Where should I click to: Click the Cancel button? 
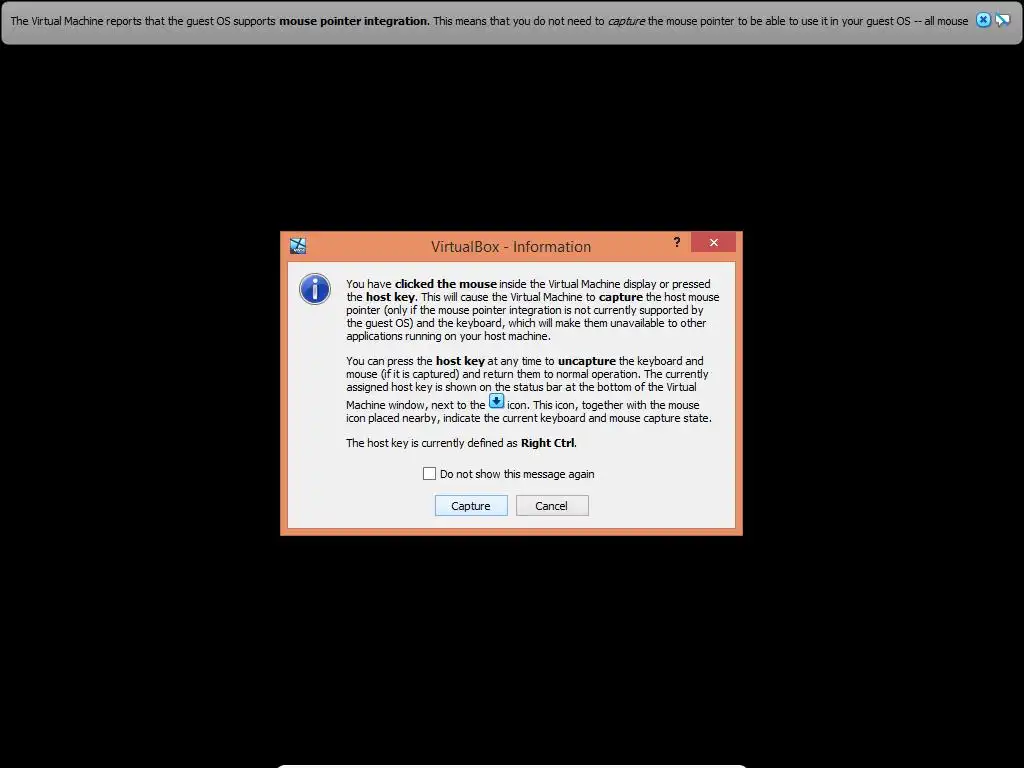pyautogui.click(x=552, y=505)
